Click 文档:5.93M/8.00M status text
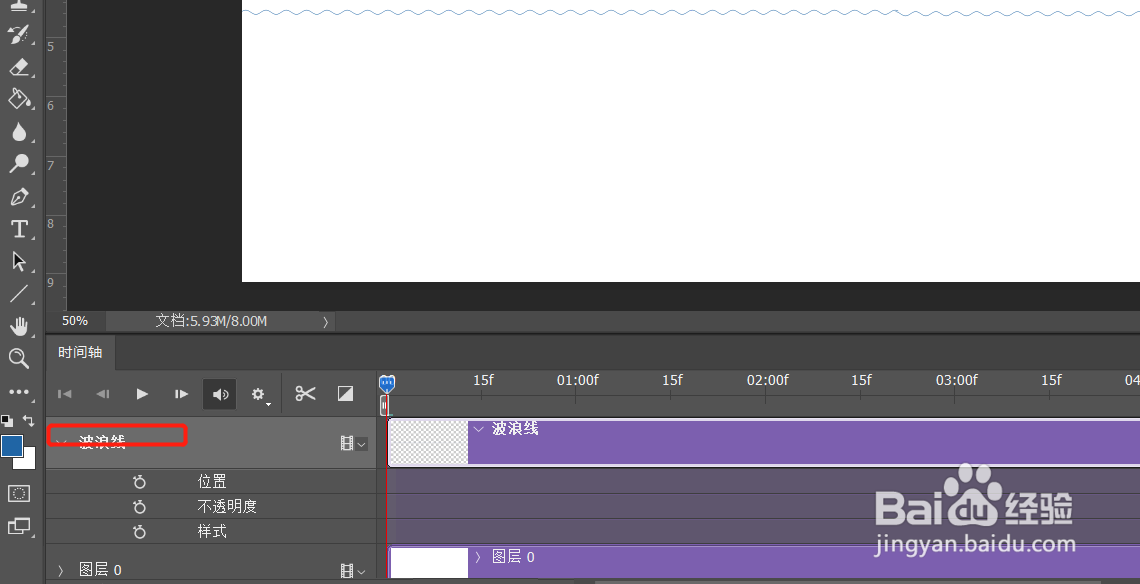The image size is (1140, 584). pos(211,321)
